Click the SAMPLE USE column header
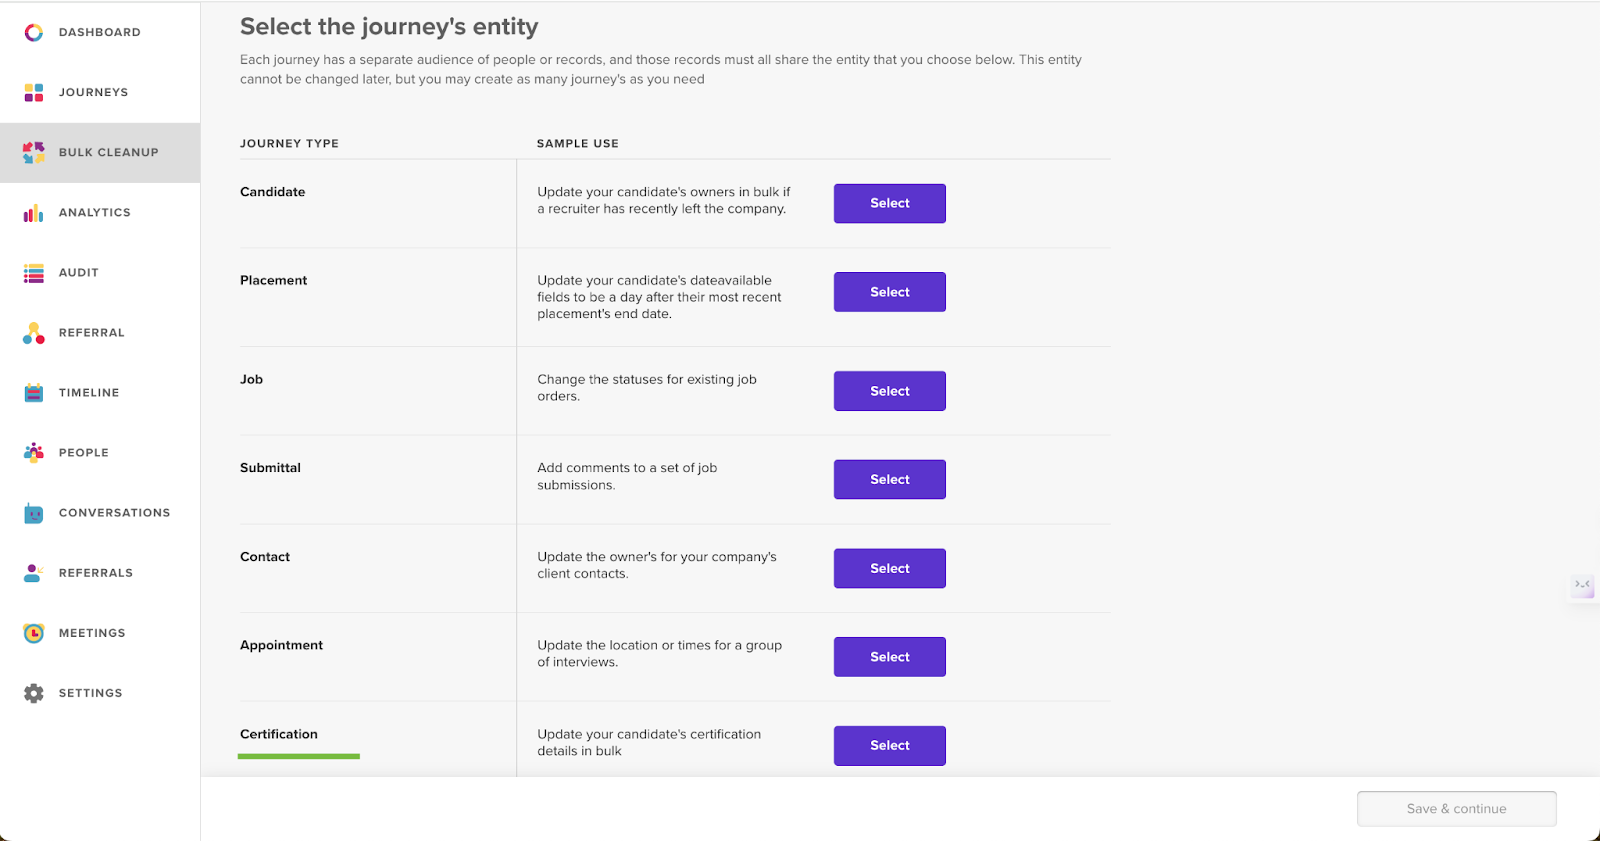 [x=578, y=144]
